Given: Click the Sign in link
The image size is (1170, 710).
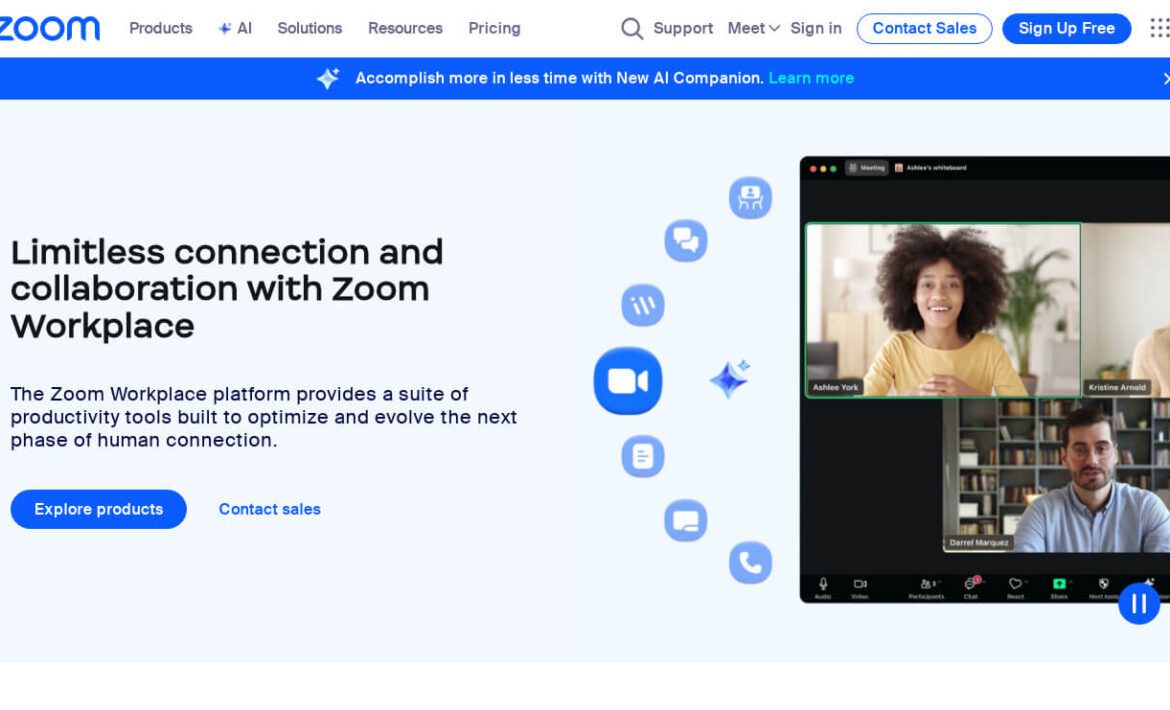Looking at the screenshot, I should coord(816,28).
